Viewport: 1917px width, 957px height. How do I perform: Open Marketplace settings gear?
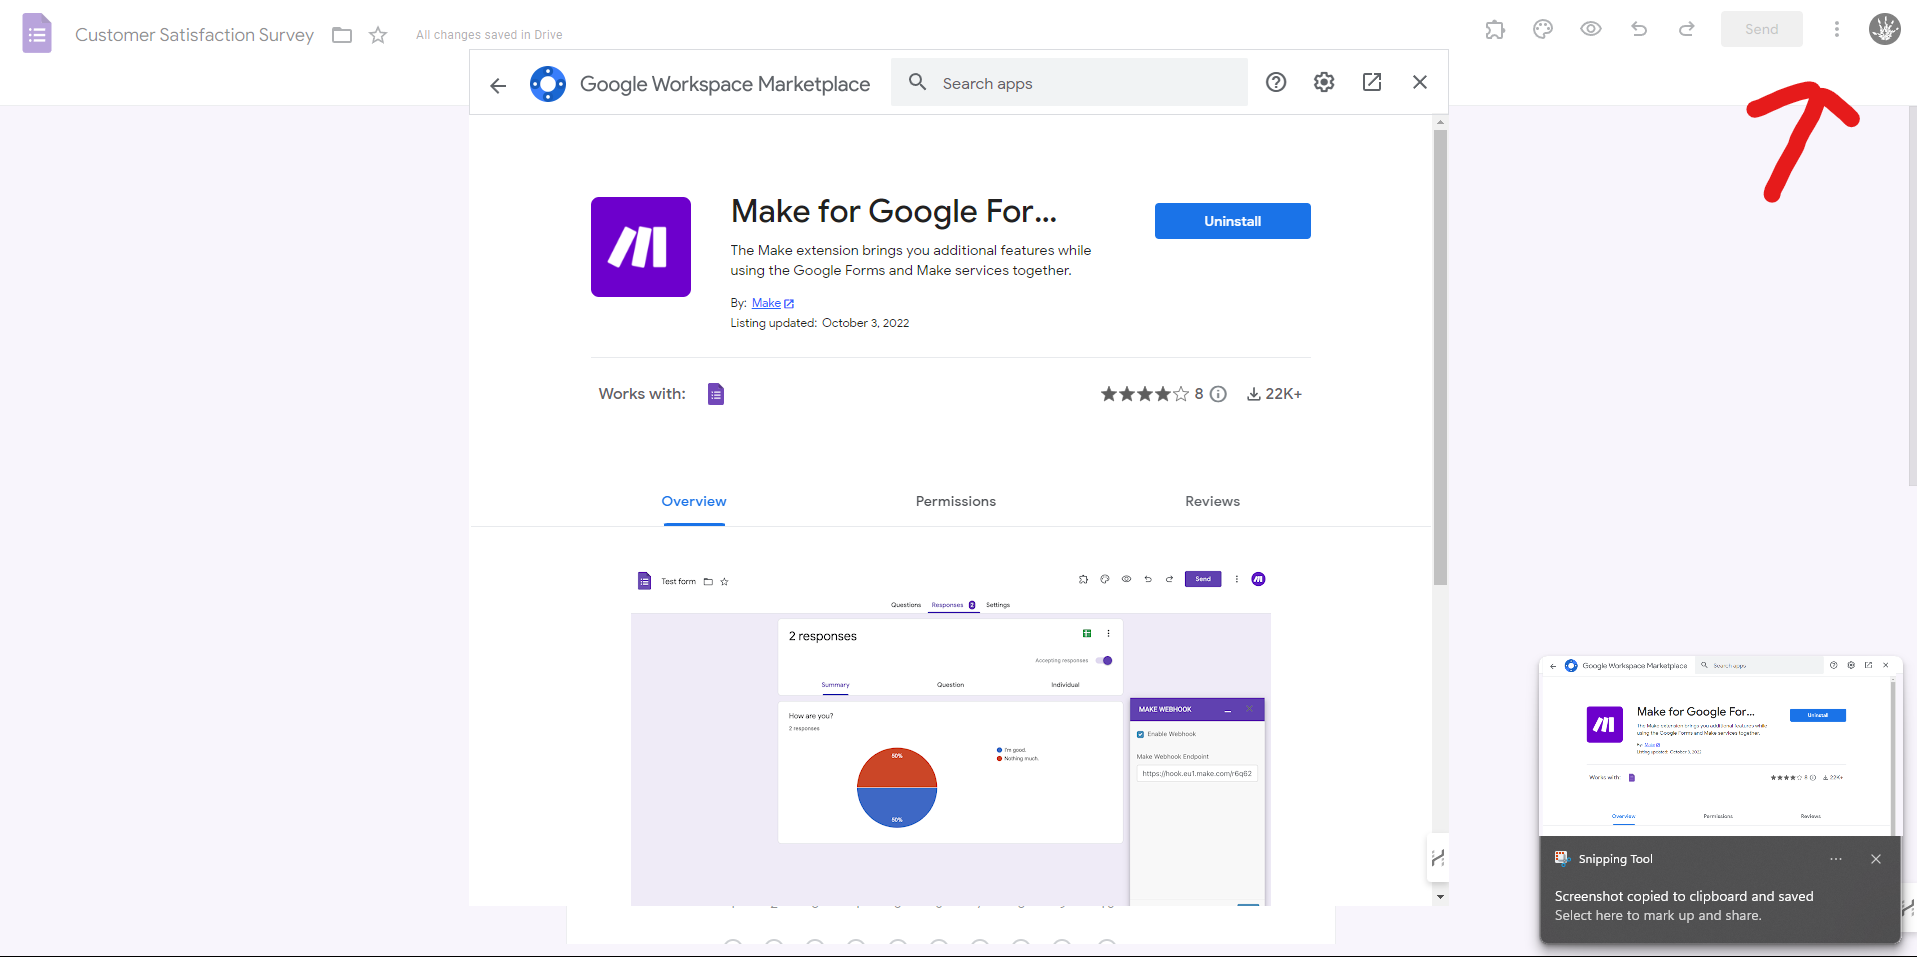pos(1324,82)
